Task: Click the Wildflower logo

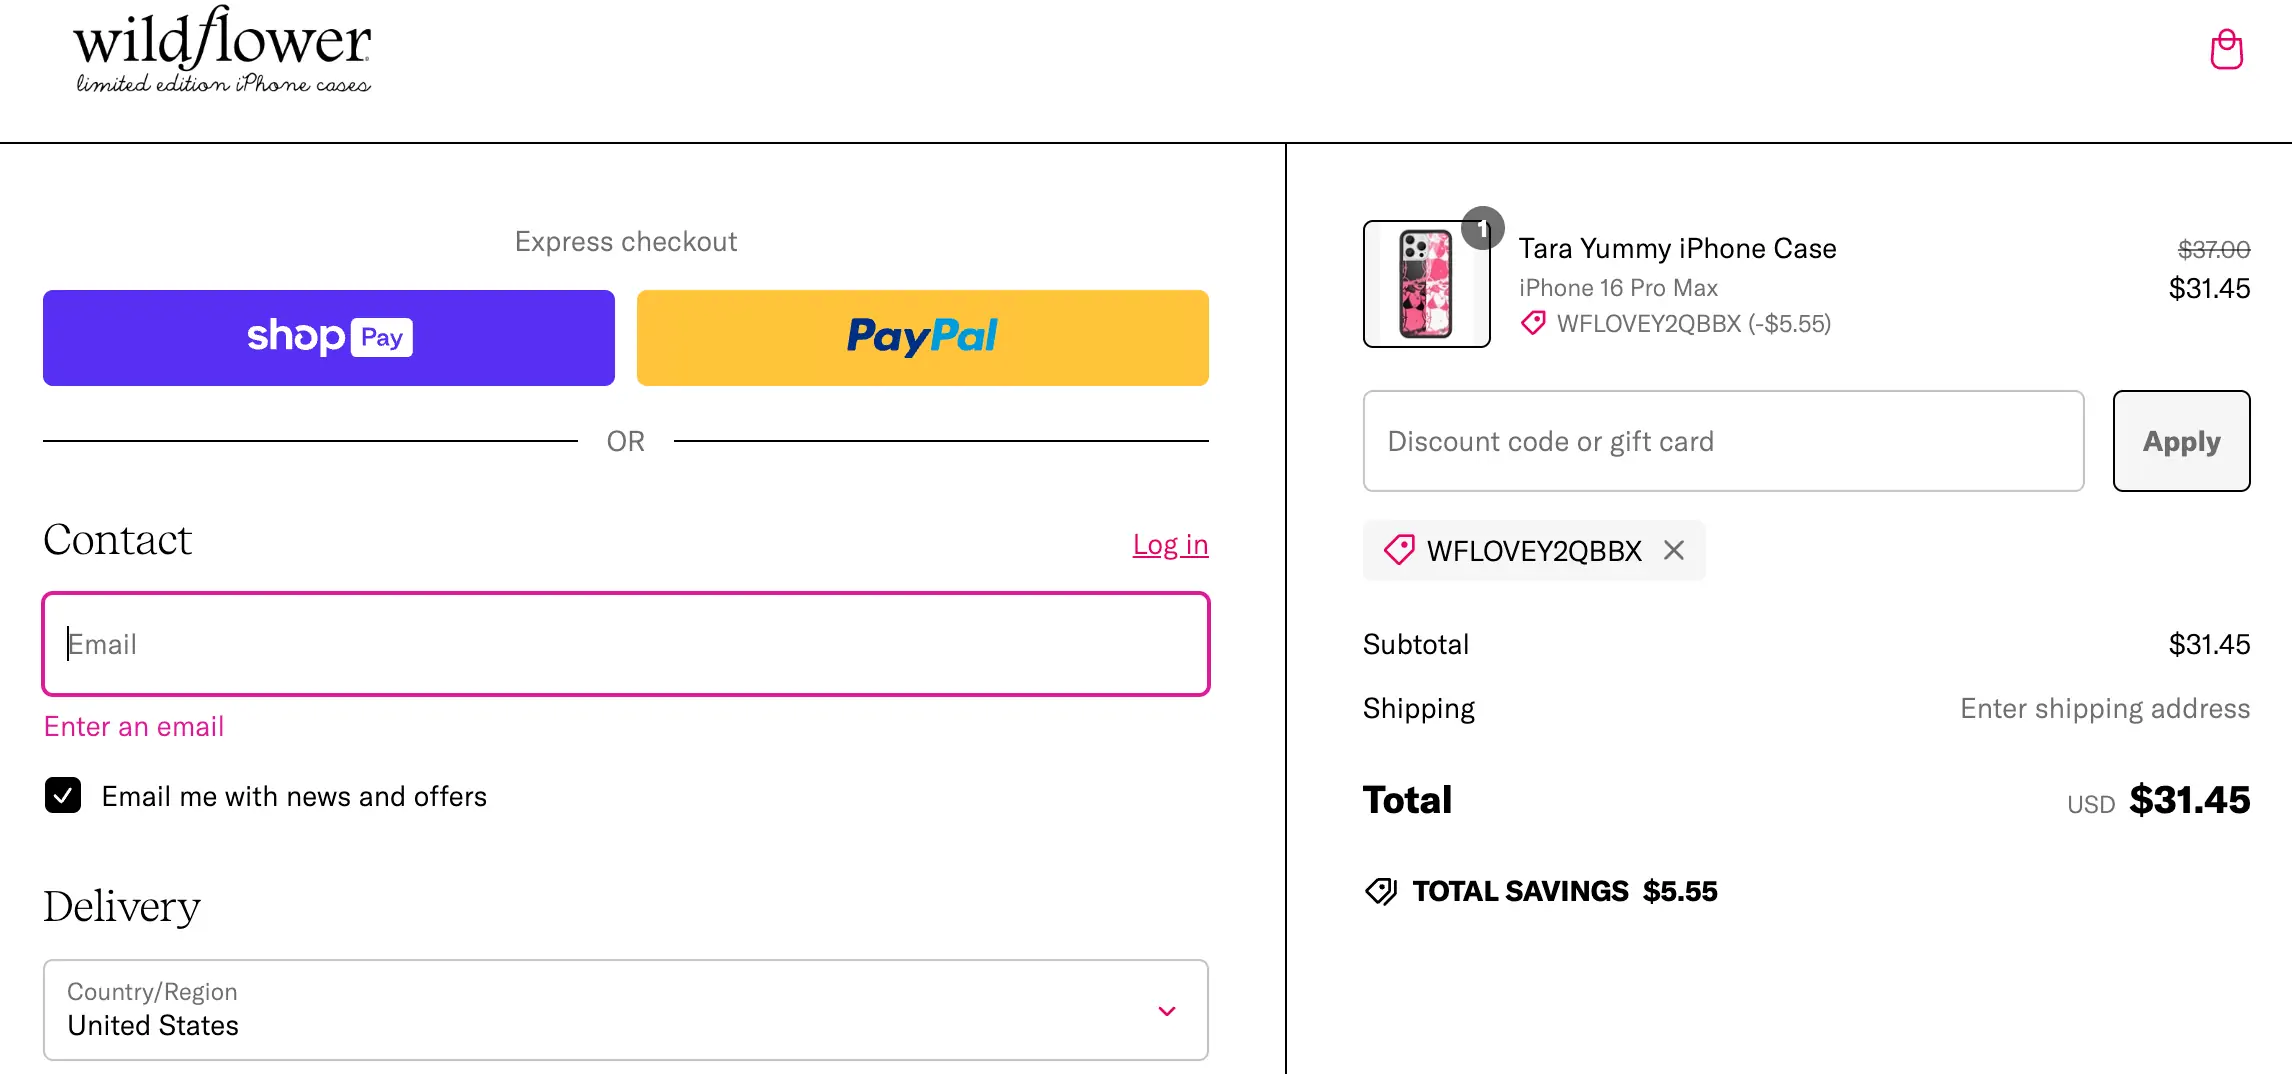Action: click(x=222, y=50)
